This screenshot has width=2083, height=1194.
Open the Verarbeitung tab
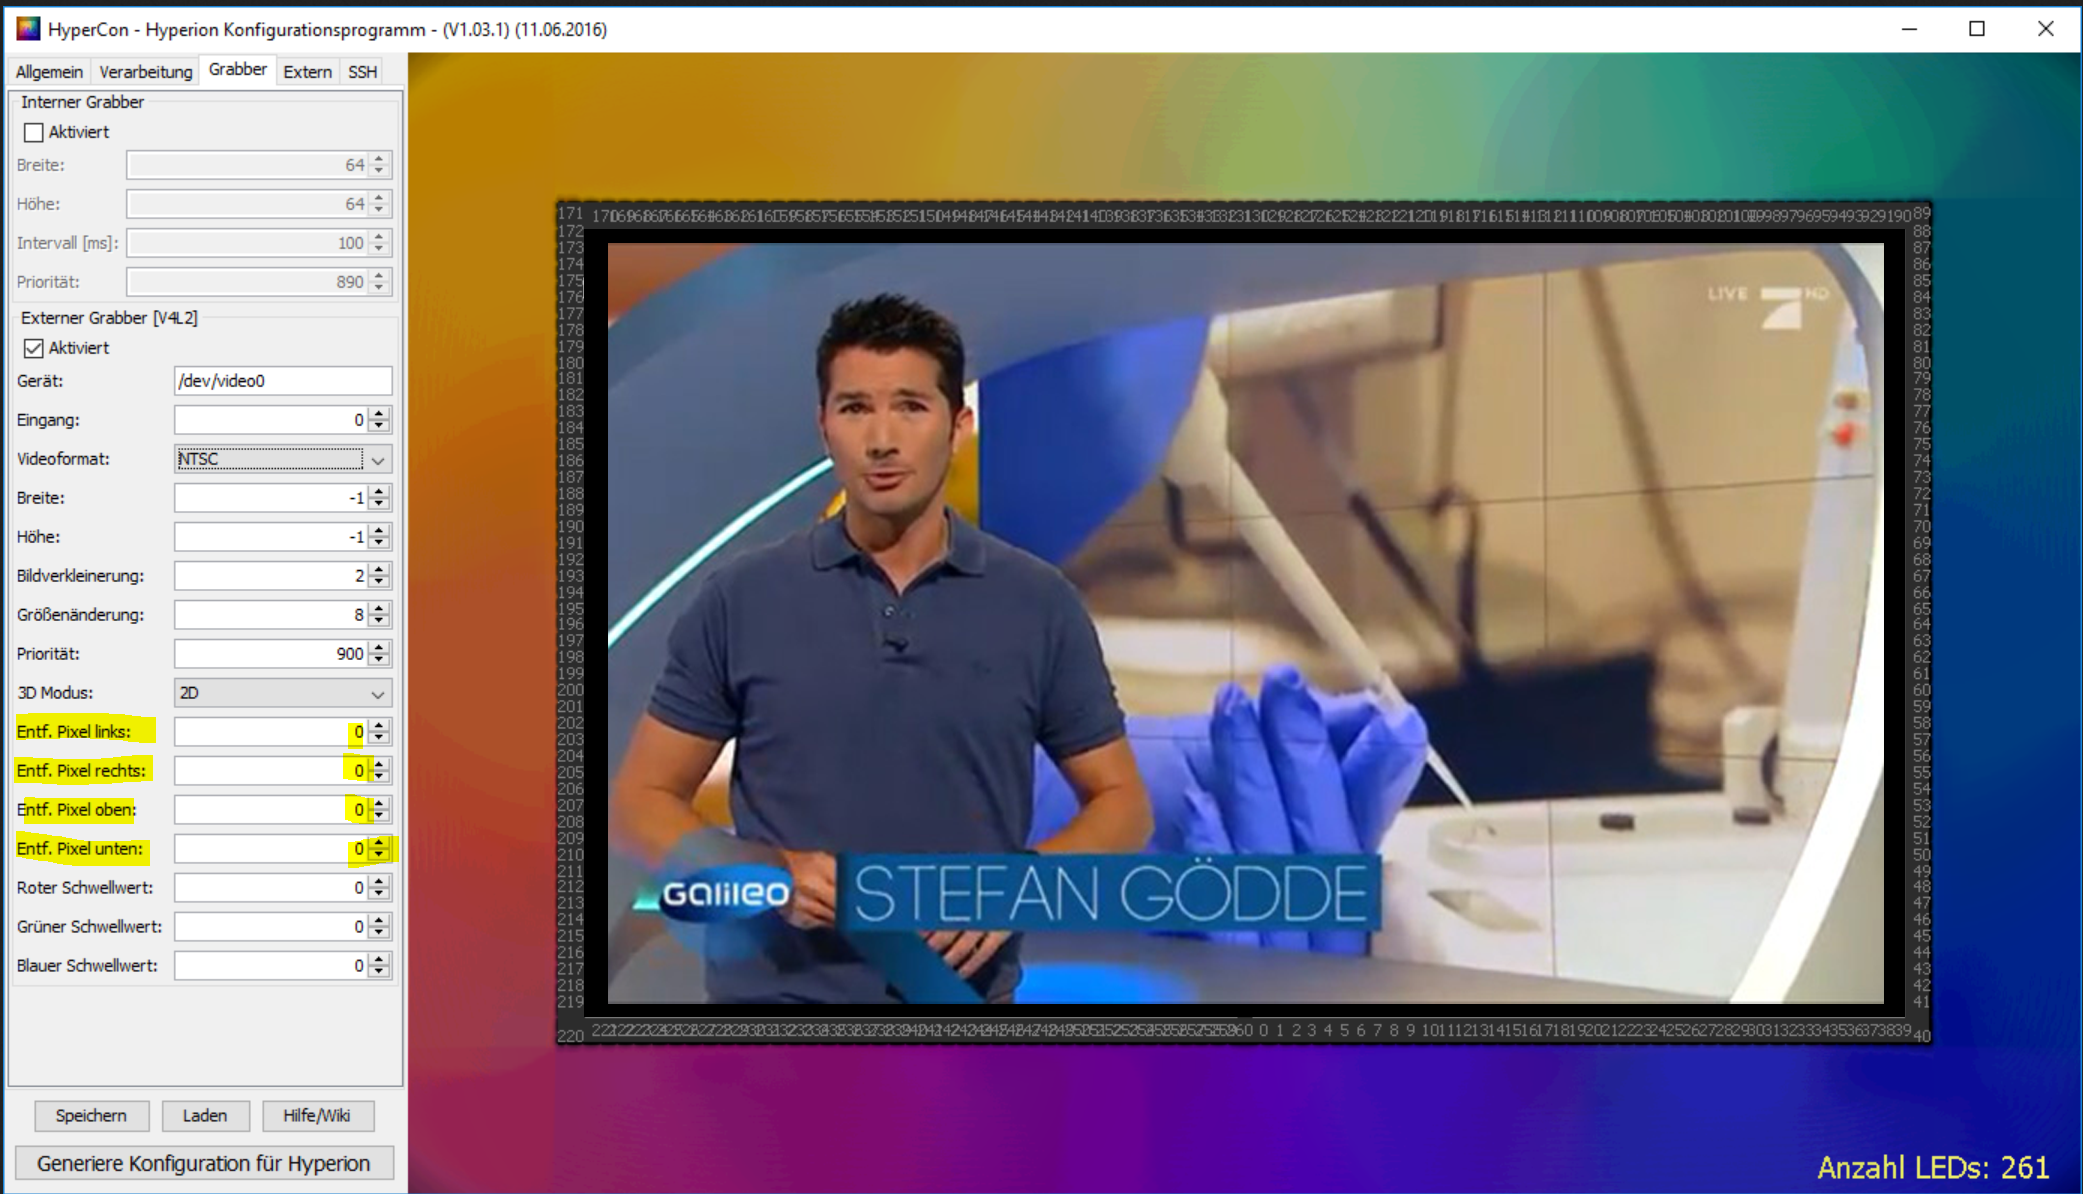coord(146,72)
